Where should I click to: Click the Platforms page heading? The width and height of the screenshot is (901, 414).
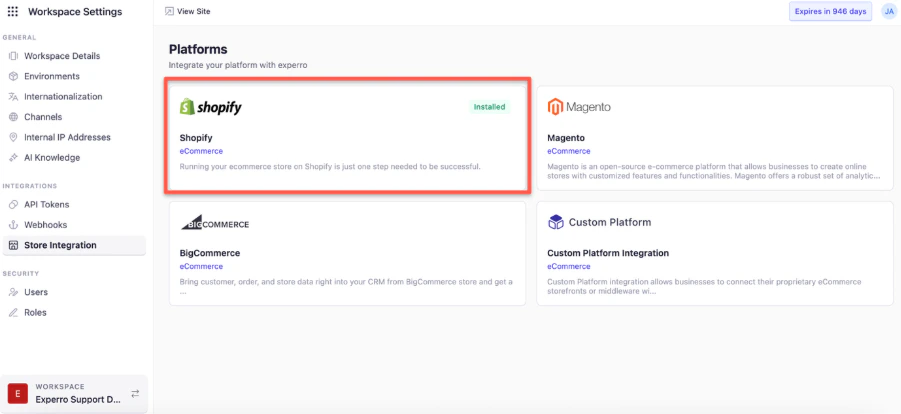point(198,49)
